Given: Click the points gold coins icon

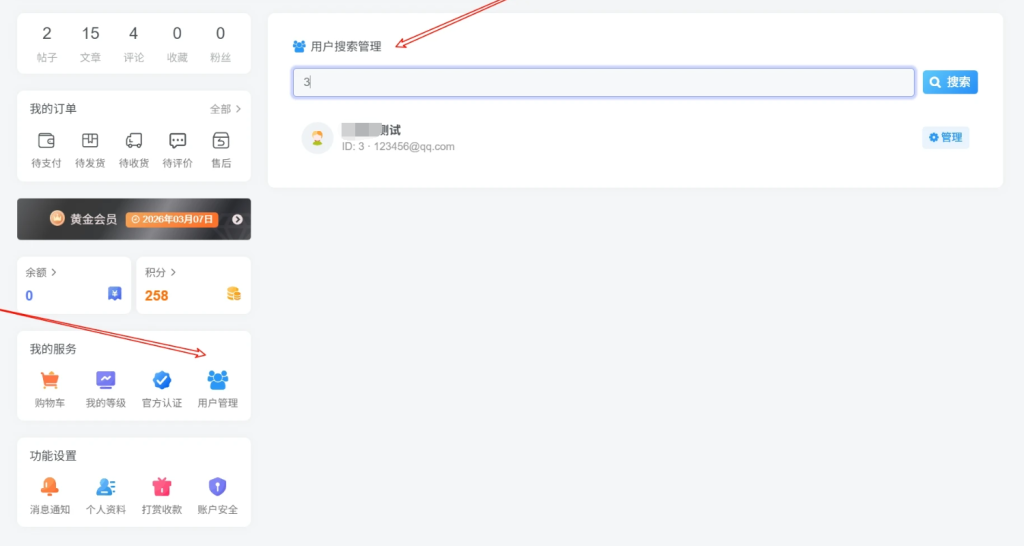Looking at the screenshot, I should [234, 294].
